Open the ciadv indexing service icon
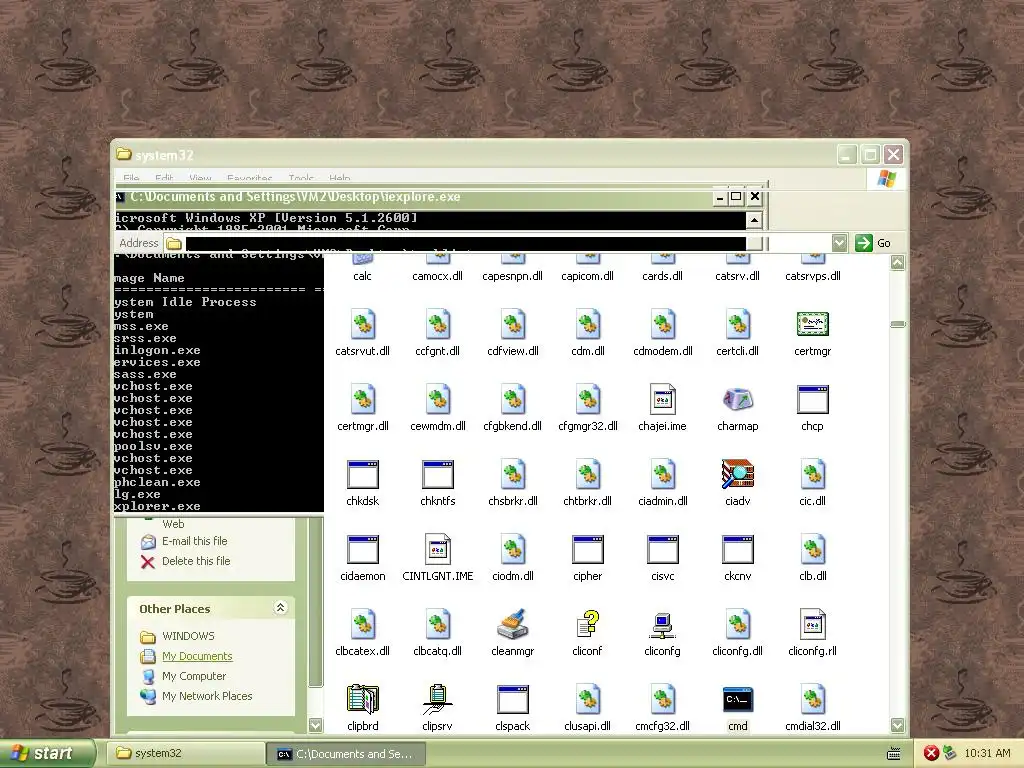The width and height of the screenshot is (1024, 768). [x=737, y=475]
